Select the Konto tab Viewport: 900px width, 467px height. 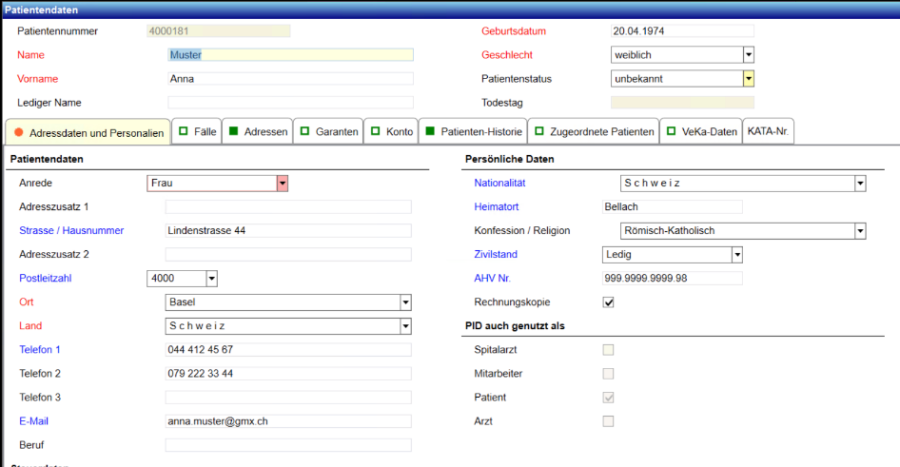[391, 132]
